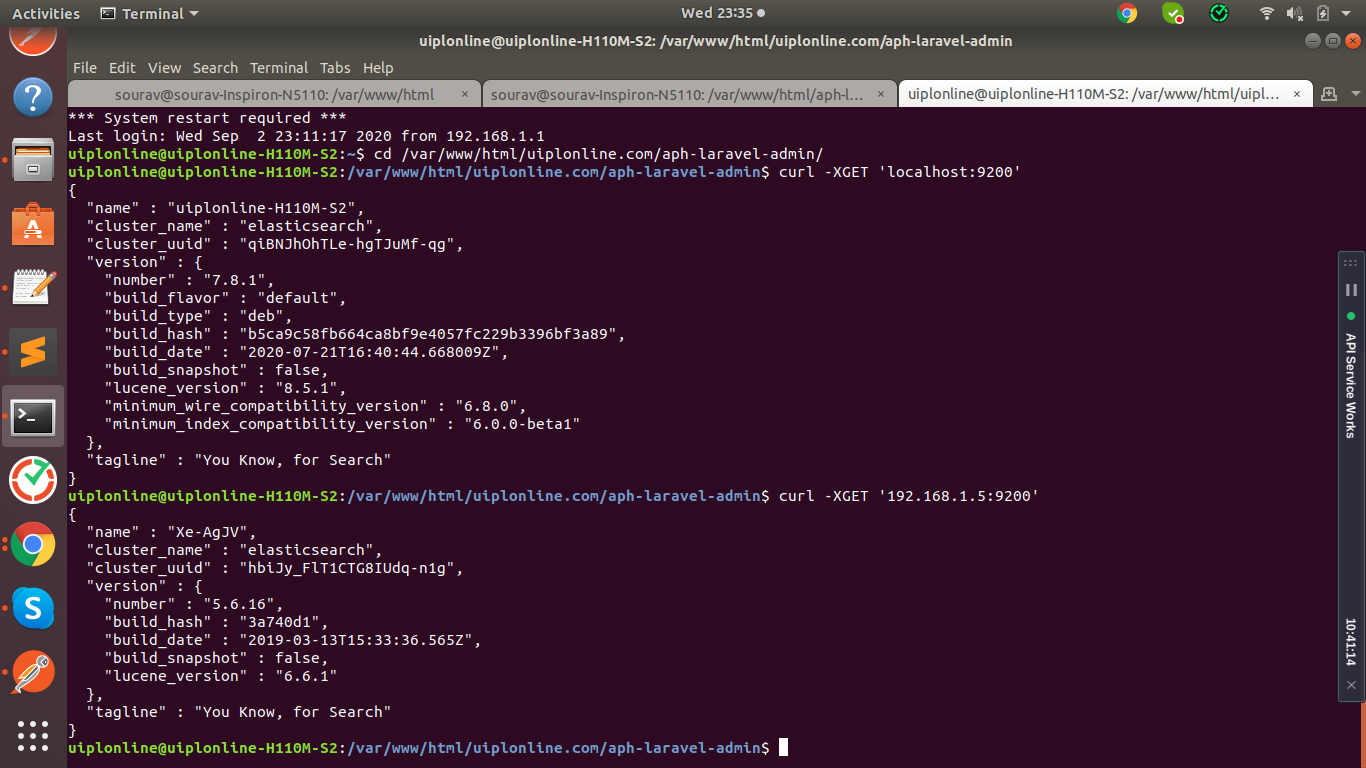Image resolution: width=1366 pixels, height=768 pixels.
Task: Close the API Service Works side widget
Action: pyautogui.click(x=1351, y=686)
